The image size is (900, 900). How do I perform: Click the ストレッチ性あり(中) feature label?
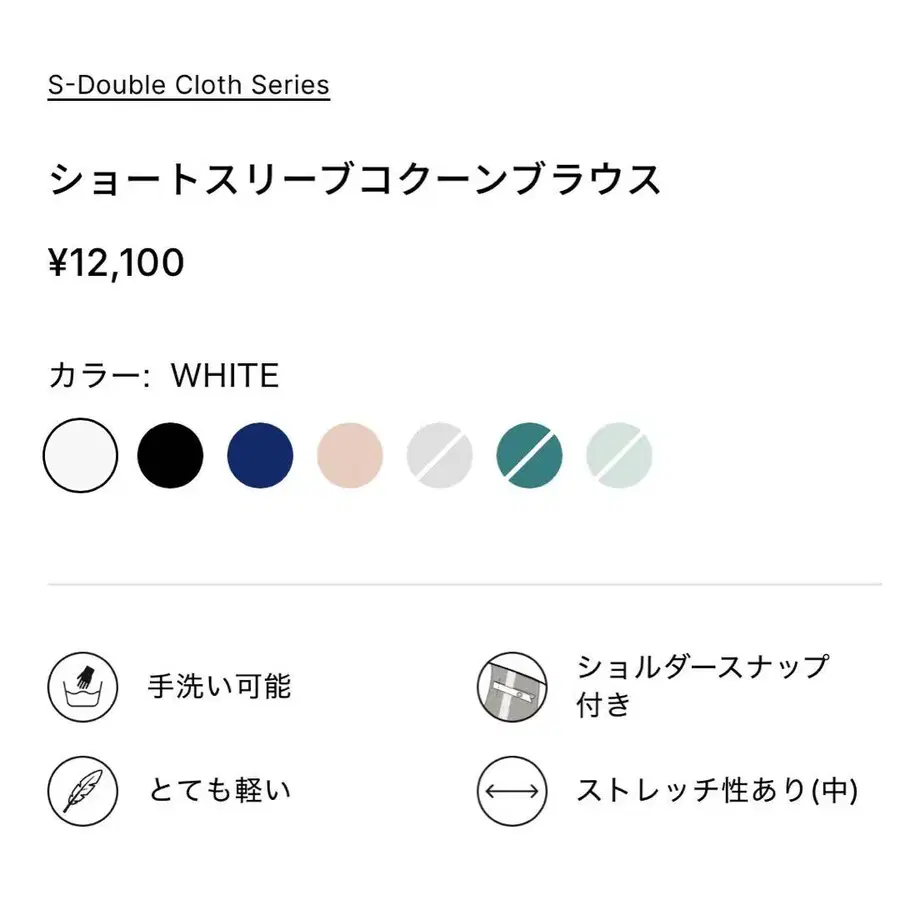pos(717,790)
